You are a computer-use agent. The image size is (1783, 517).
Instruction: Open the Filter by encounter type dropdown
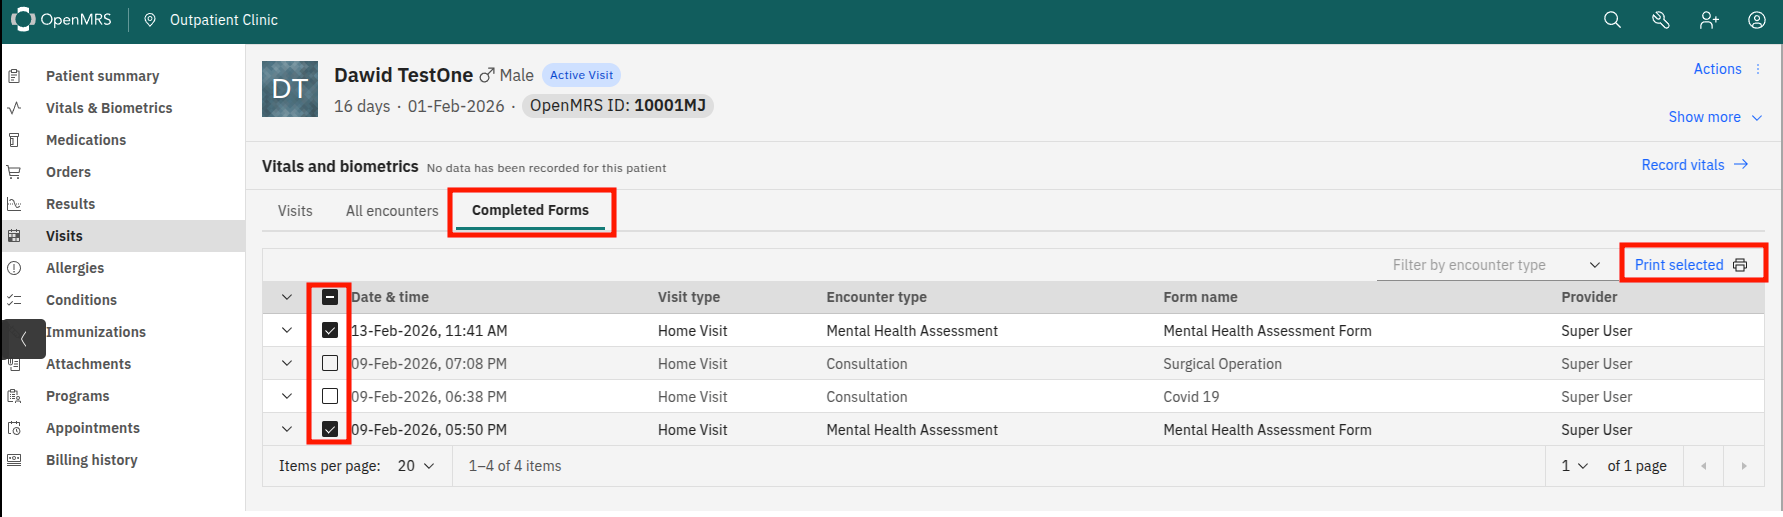(x=1495, y=265)
